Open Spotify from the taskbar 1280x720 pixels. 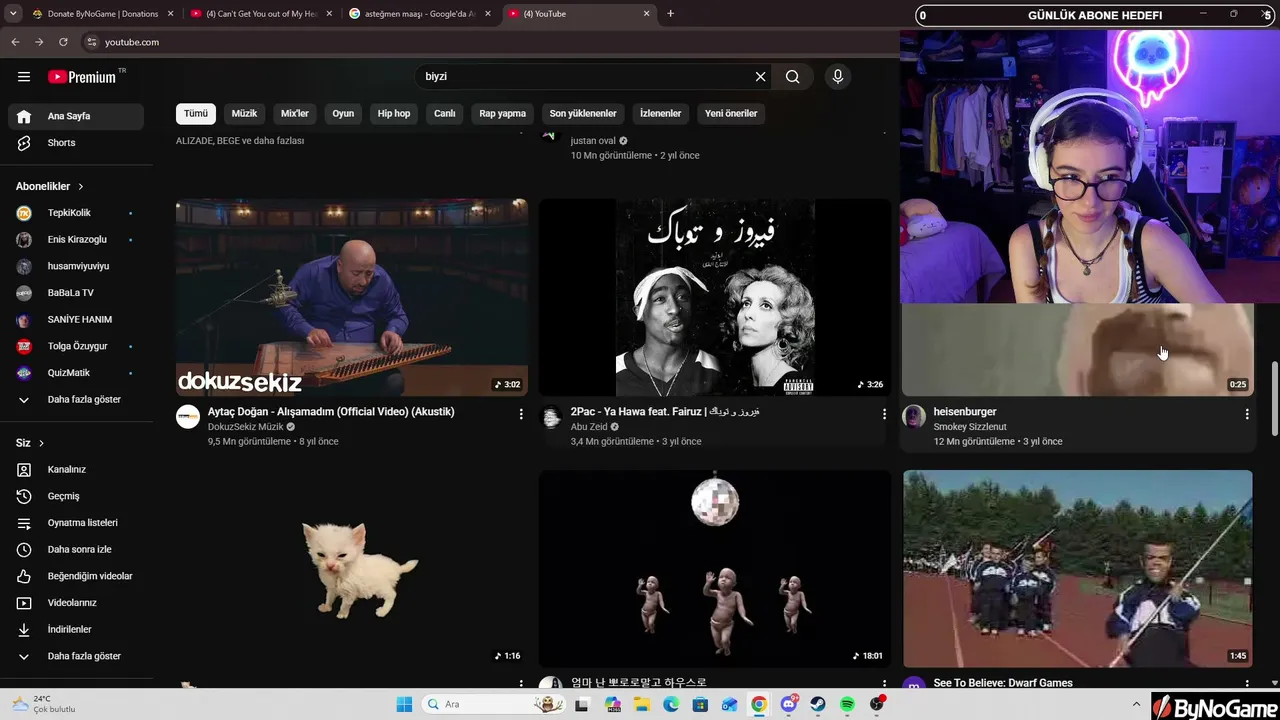coord(847,705)
